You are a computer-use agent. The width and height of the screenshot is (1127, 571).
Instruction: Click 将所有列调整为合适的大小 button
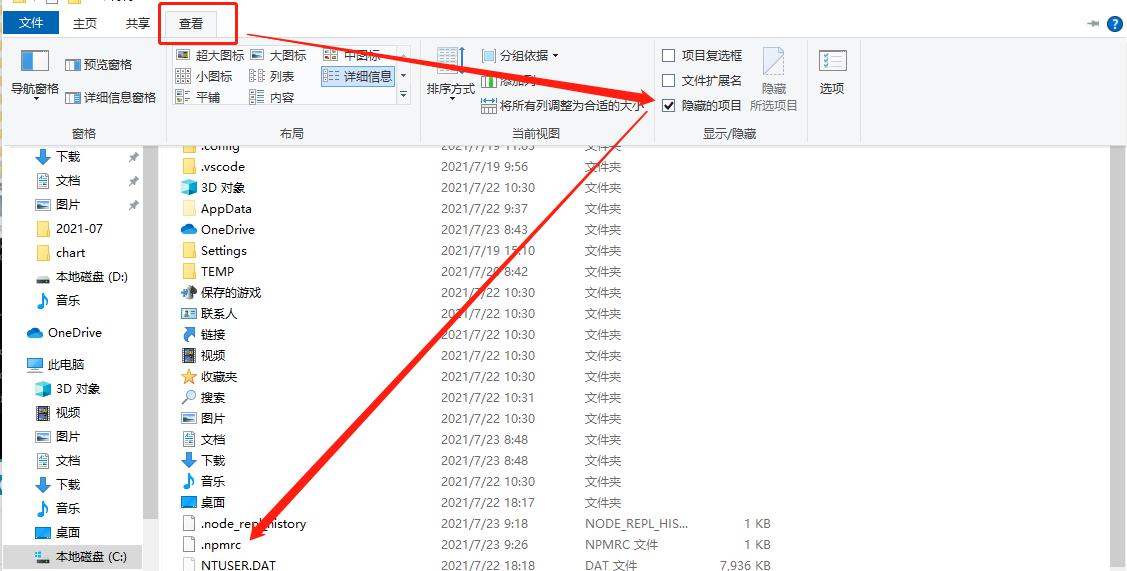point(563,106)
